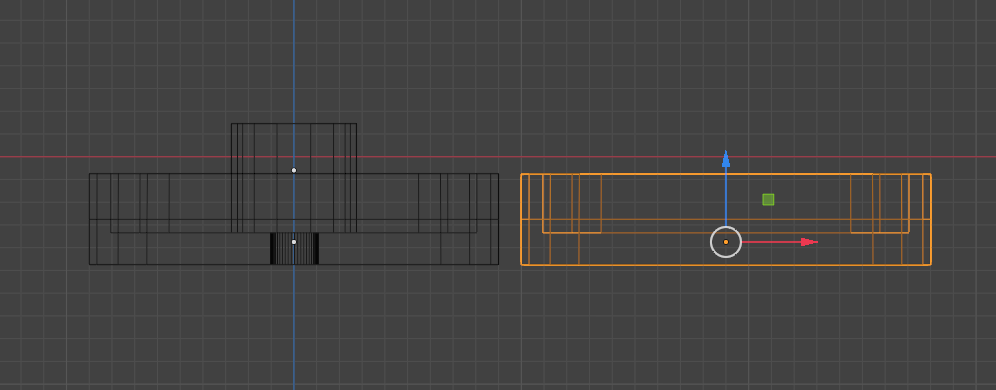The image size is (996, 390).
Task: Click the blue Z-axis arrow of move gizmo
Action: (725, 159)
